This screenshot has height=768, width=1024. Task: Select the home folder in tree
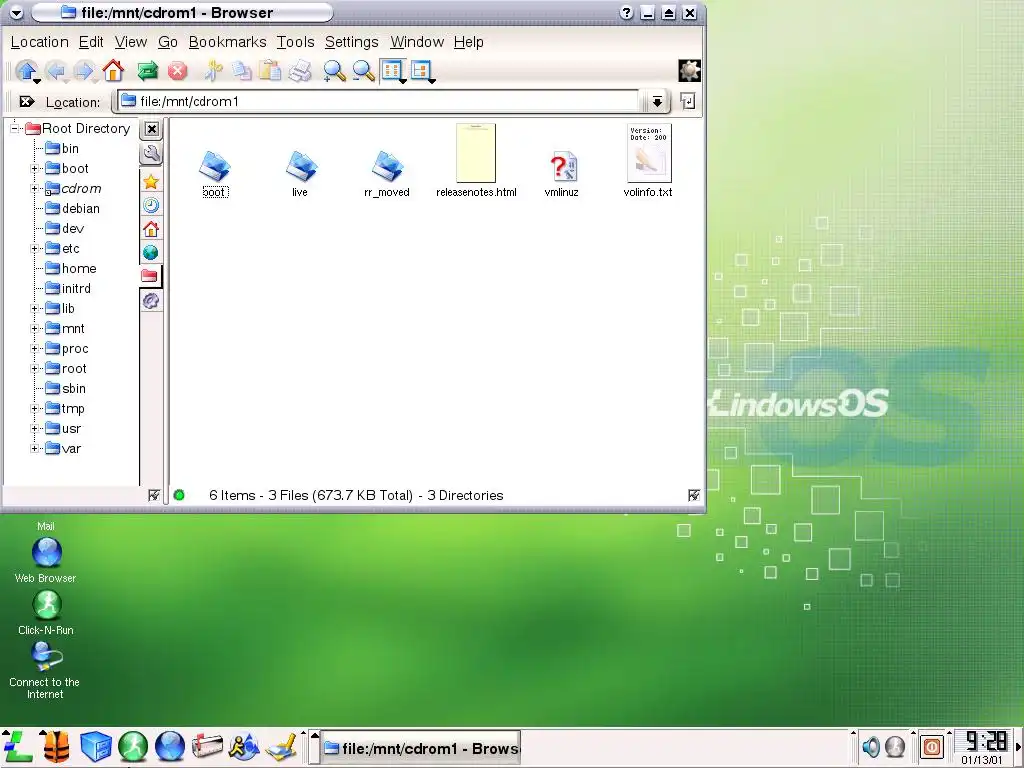71,268
